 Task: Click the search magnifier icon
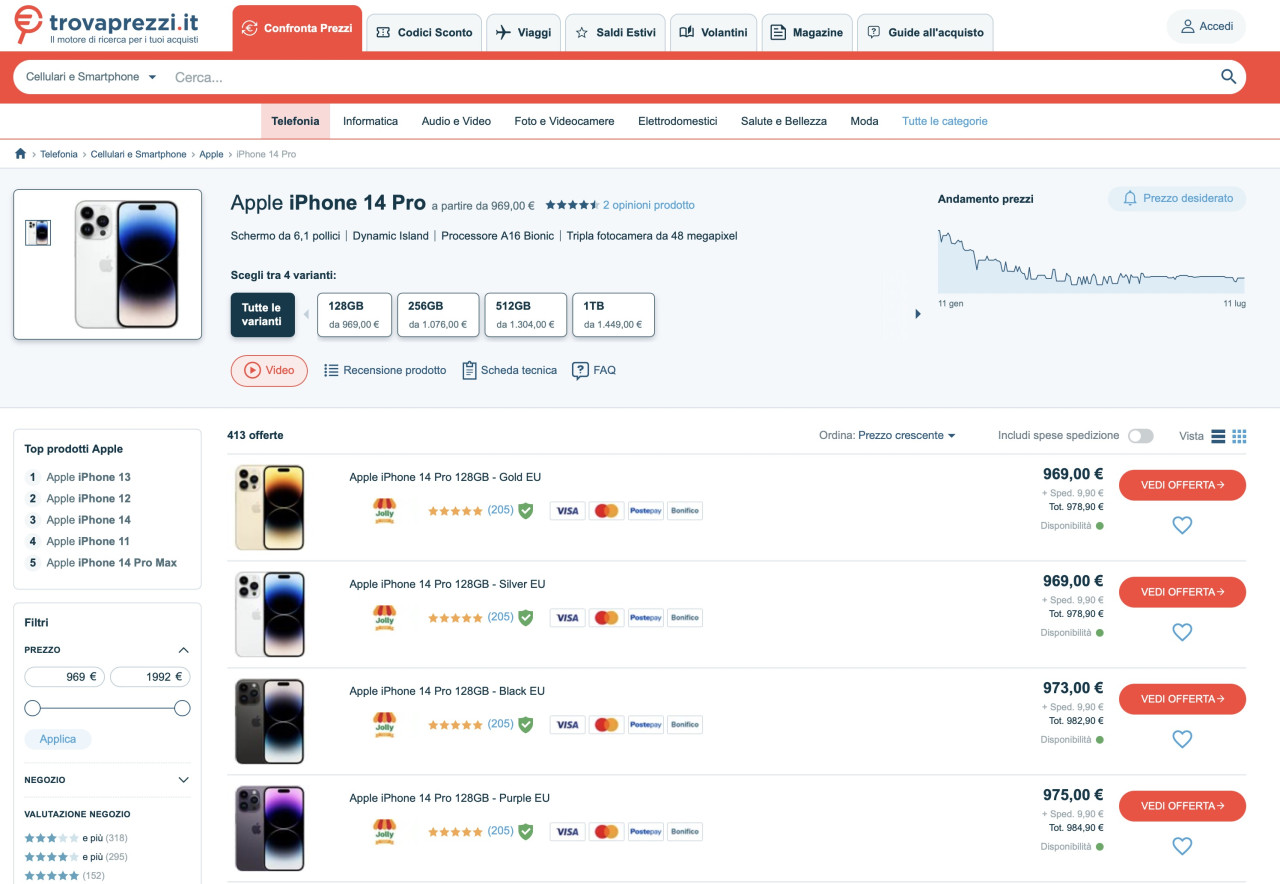coord(1228,77)
